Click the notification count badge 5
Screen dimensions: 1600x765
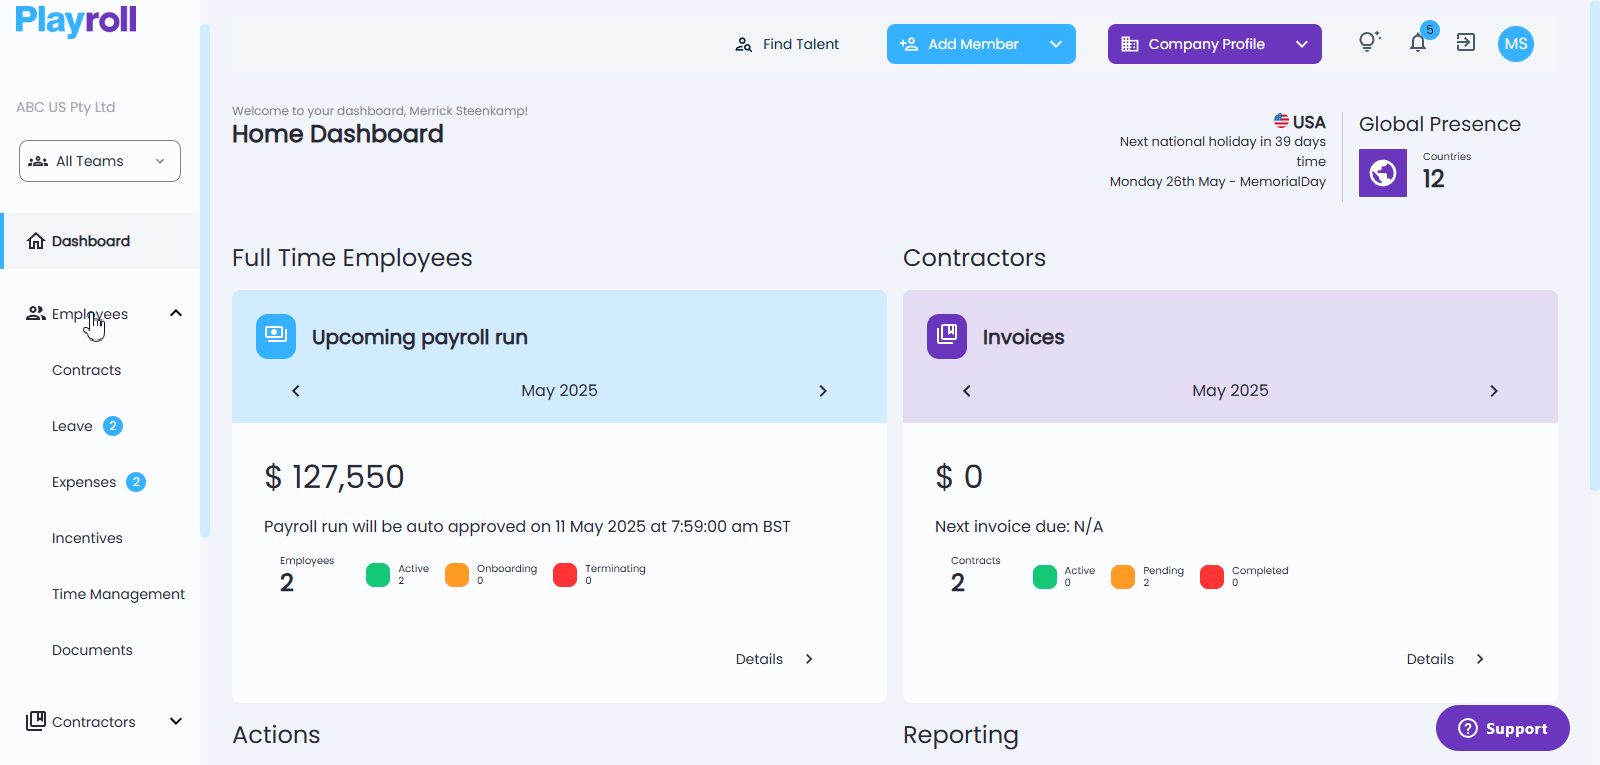1430,30
